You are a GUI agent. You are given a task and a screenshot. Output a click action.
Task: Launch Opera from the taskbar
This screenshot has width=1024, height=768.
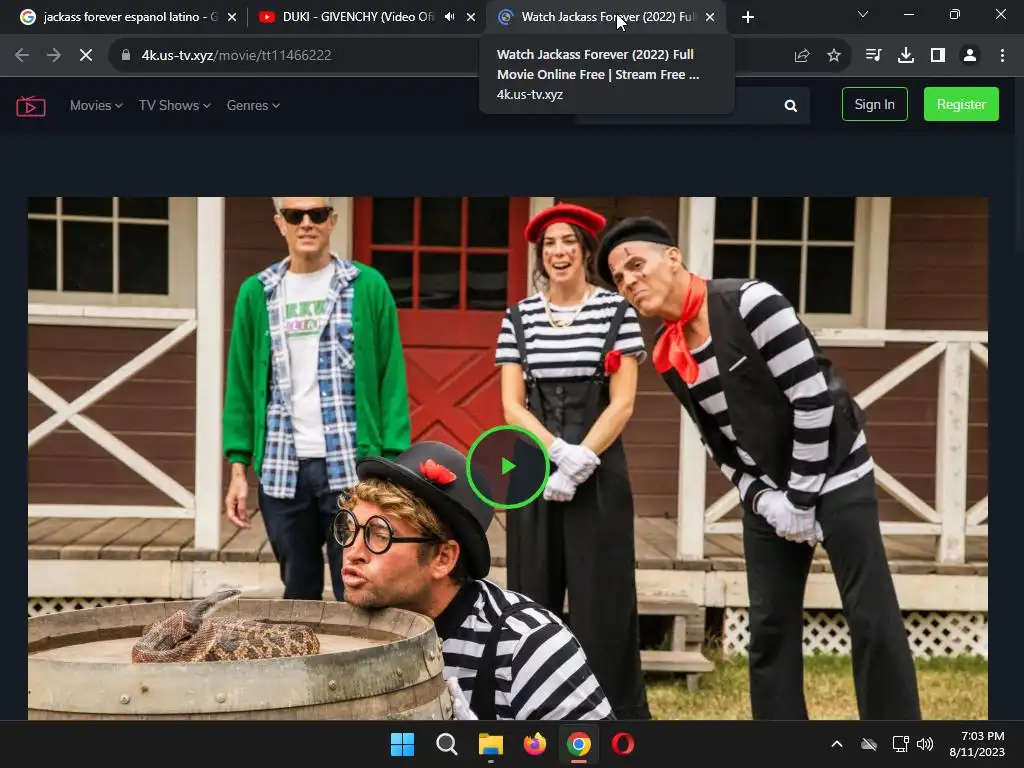coord(623,744)
